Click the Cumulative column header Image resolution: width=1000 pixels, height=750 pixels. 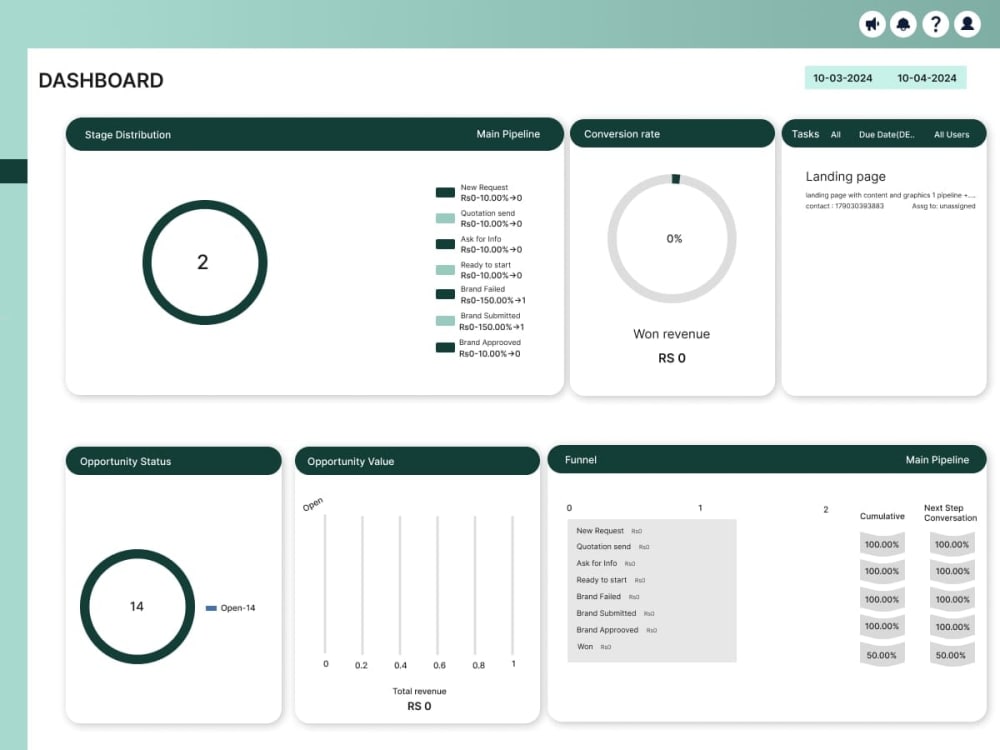(882, 516)
